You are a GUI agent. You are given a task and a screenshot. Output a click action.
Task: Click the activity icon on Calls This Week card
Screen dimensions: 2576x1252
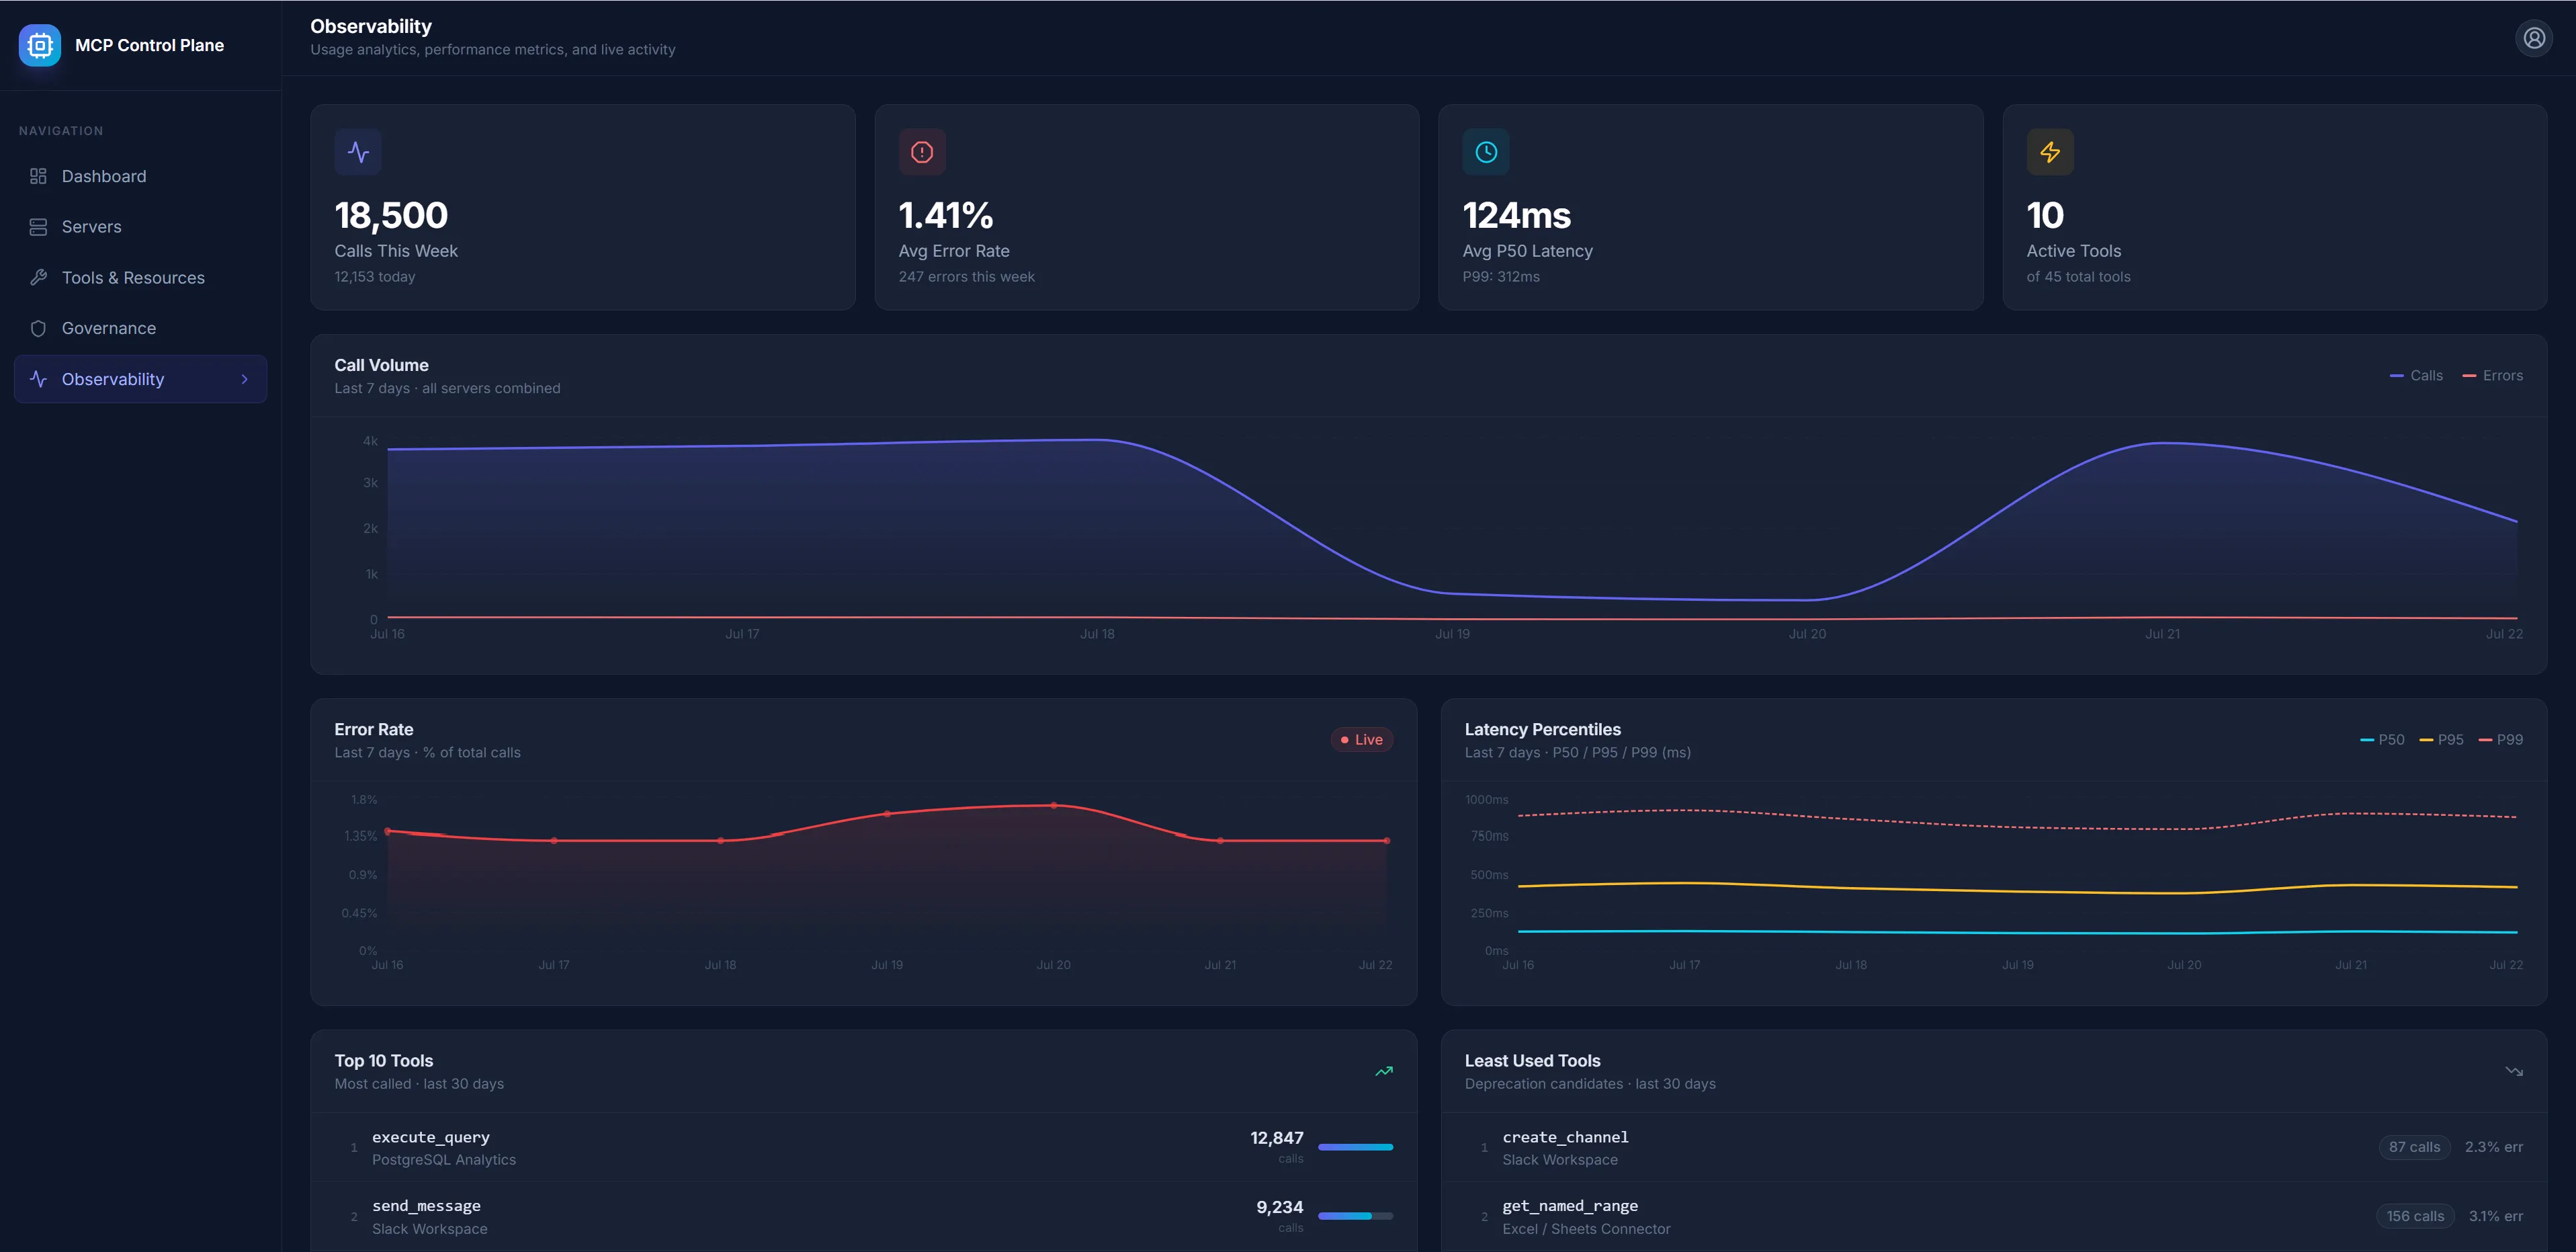[358, 152]
